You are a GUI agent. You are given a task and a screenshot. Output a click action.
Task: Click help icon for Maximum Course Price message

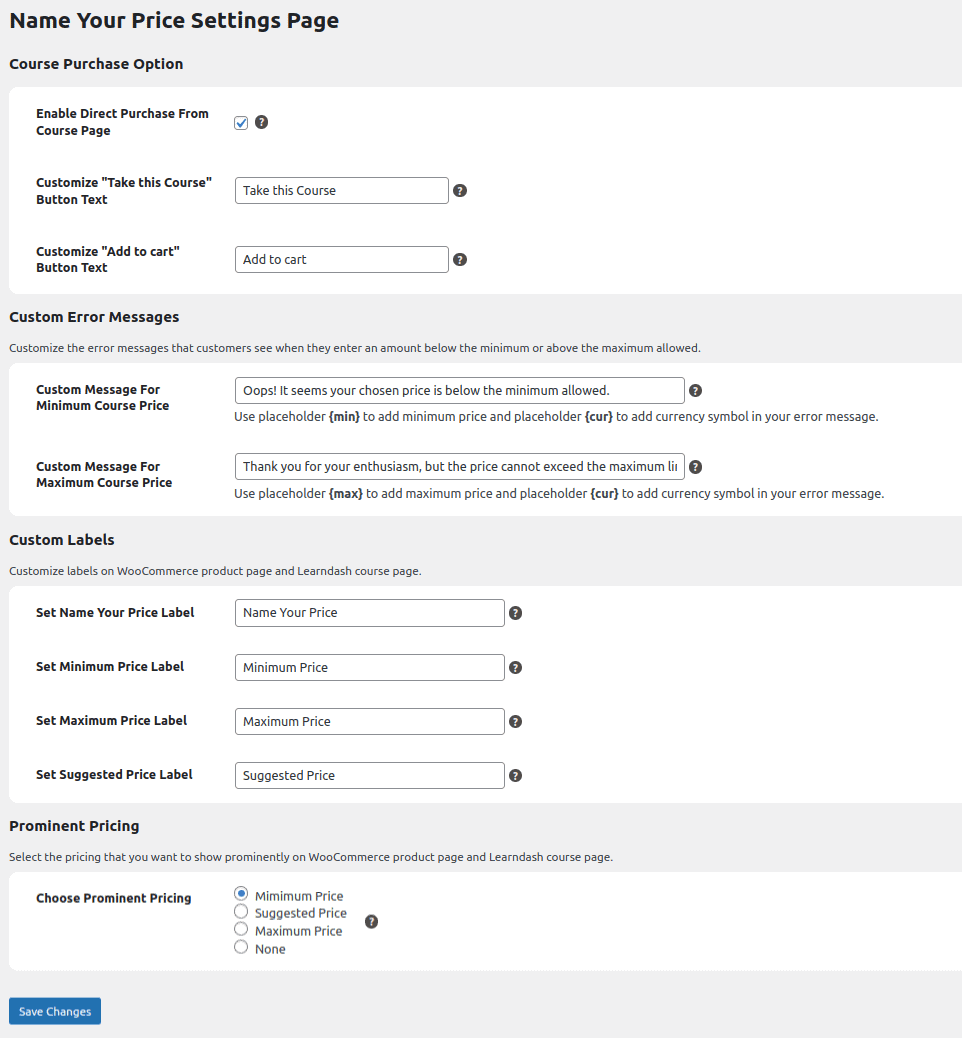coord(696,466)
